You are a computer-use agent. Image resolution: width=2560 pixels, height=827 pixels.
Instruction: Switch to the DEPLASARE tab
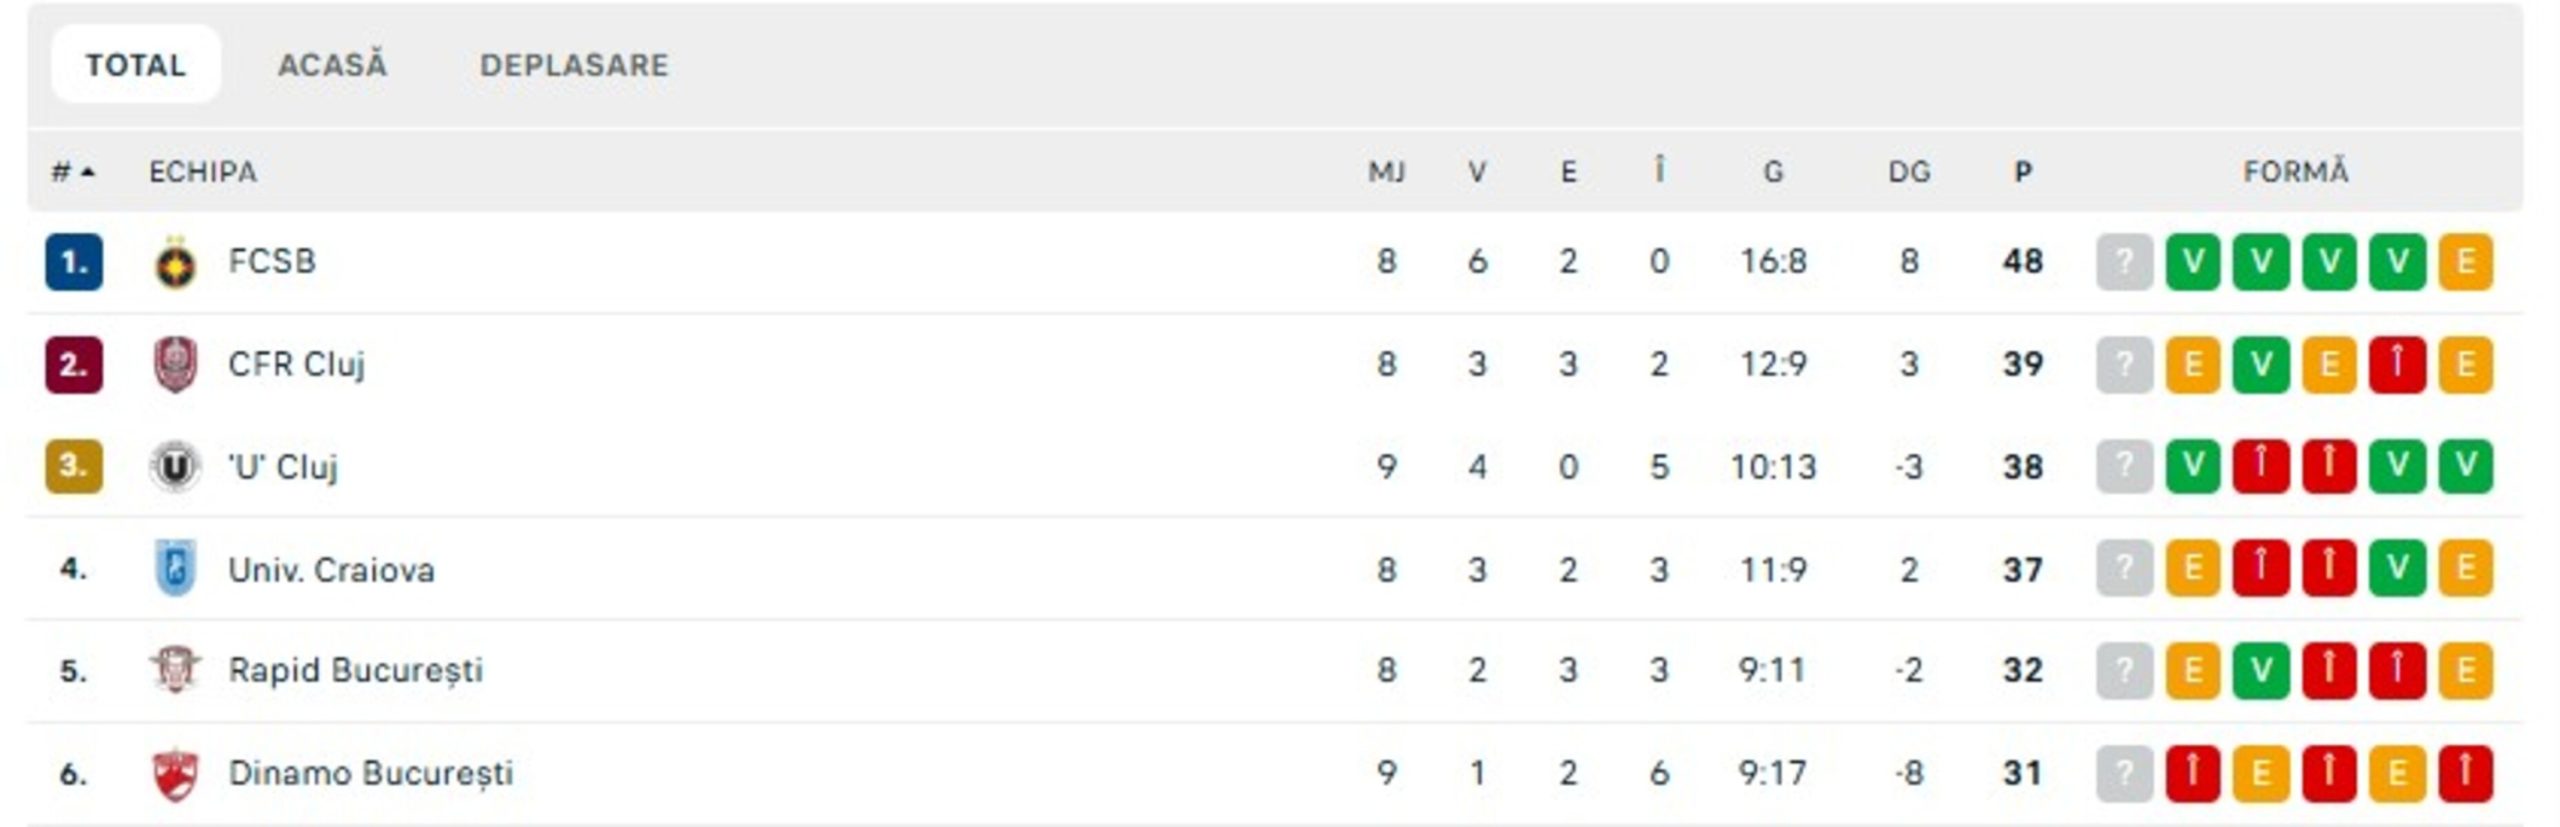tap(574, 65)
